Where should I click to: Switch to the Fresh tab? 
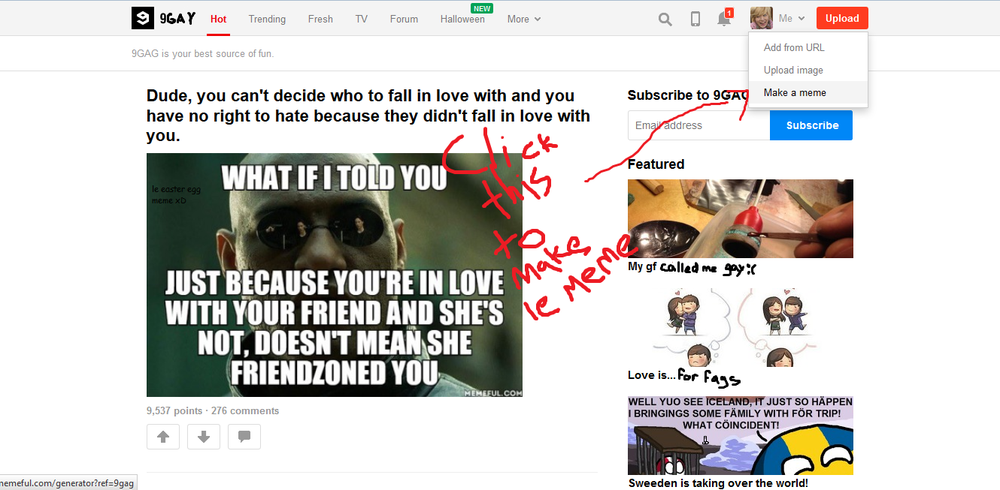[320, 19]
